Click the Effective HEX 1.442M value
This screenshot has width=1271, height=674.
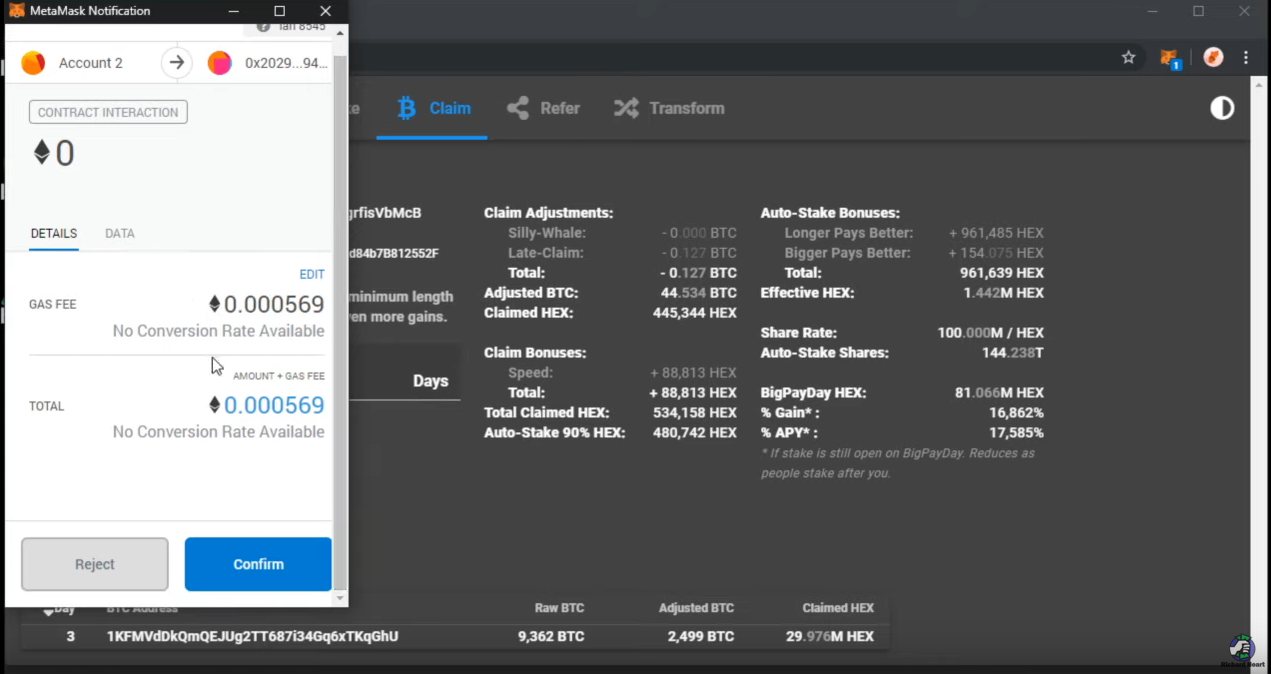point(1004,293)
